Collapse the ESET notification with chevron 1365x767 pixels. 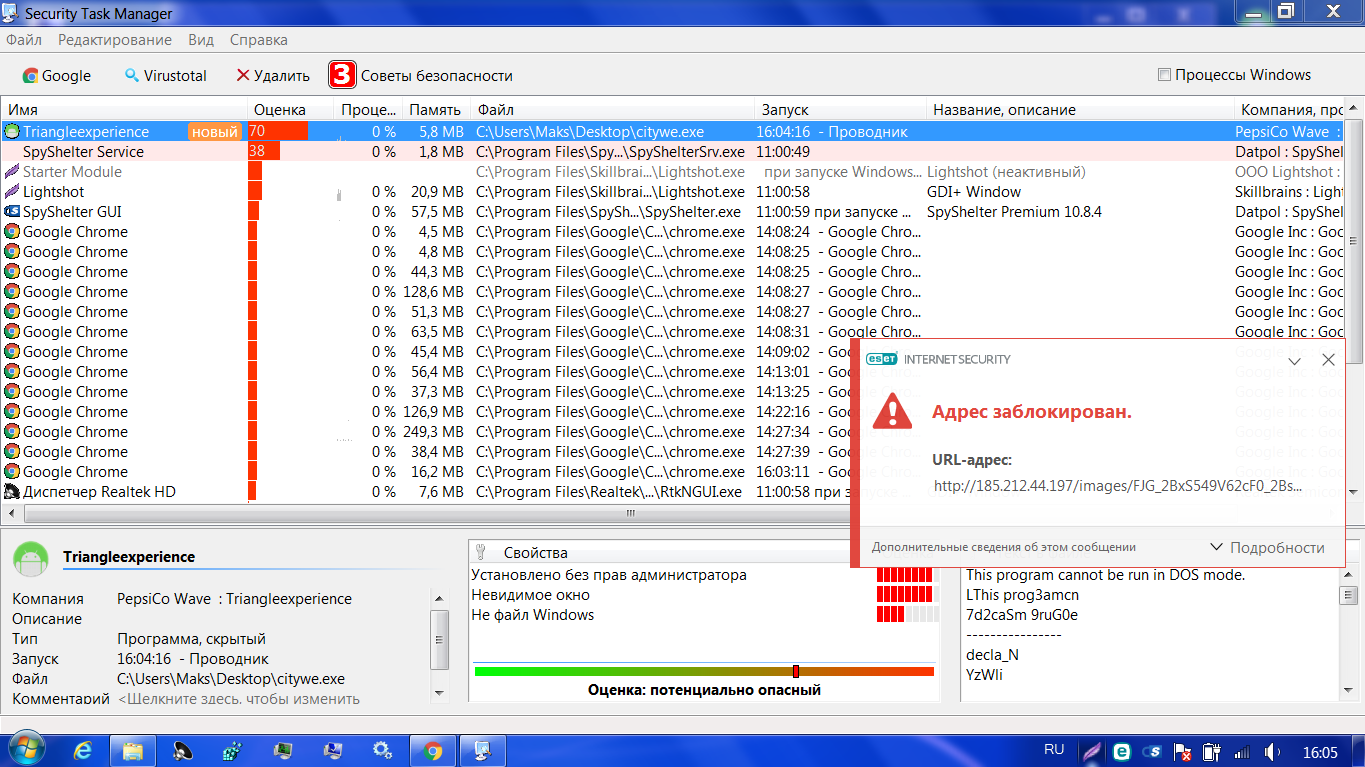pyautogui.click(x=1294, y=360)
